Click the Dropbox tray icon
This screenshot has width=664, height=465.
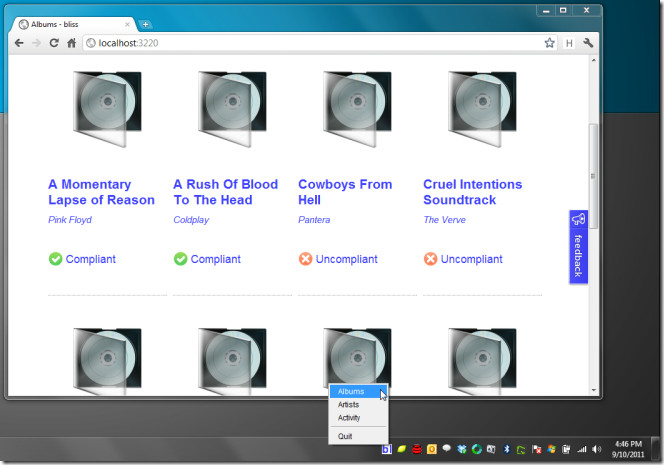click(x=462, y=449)
